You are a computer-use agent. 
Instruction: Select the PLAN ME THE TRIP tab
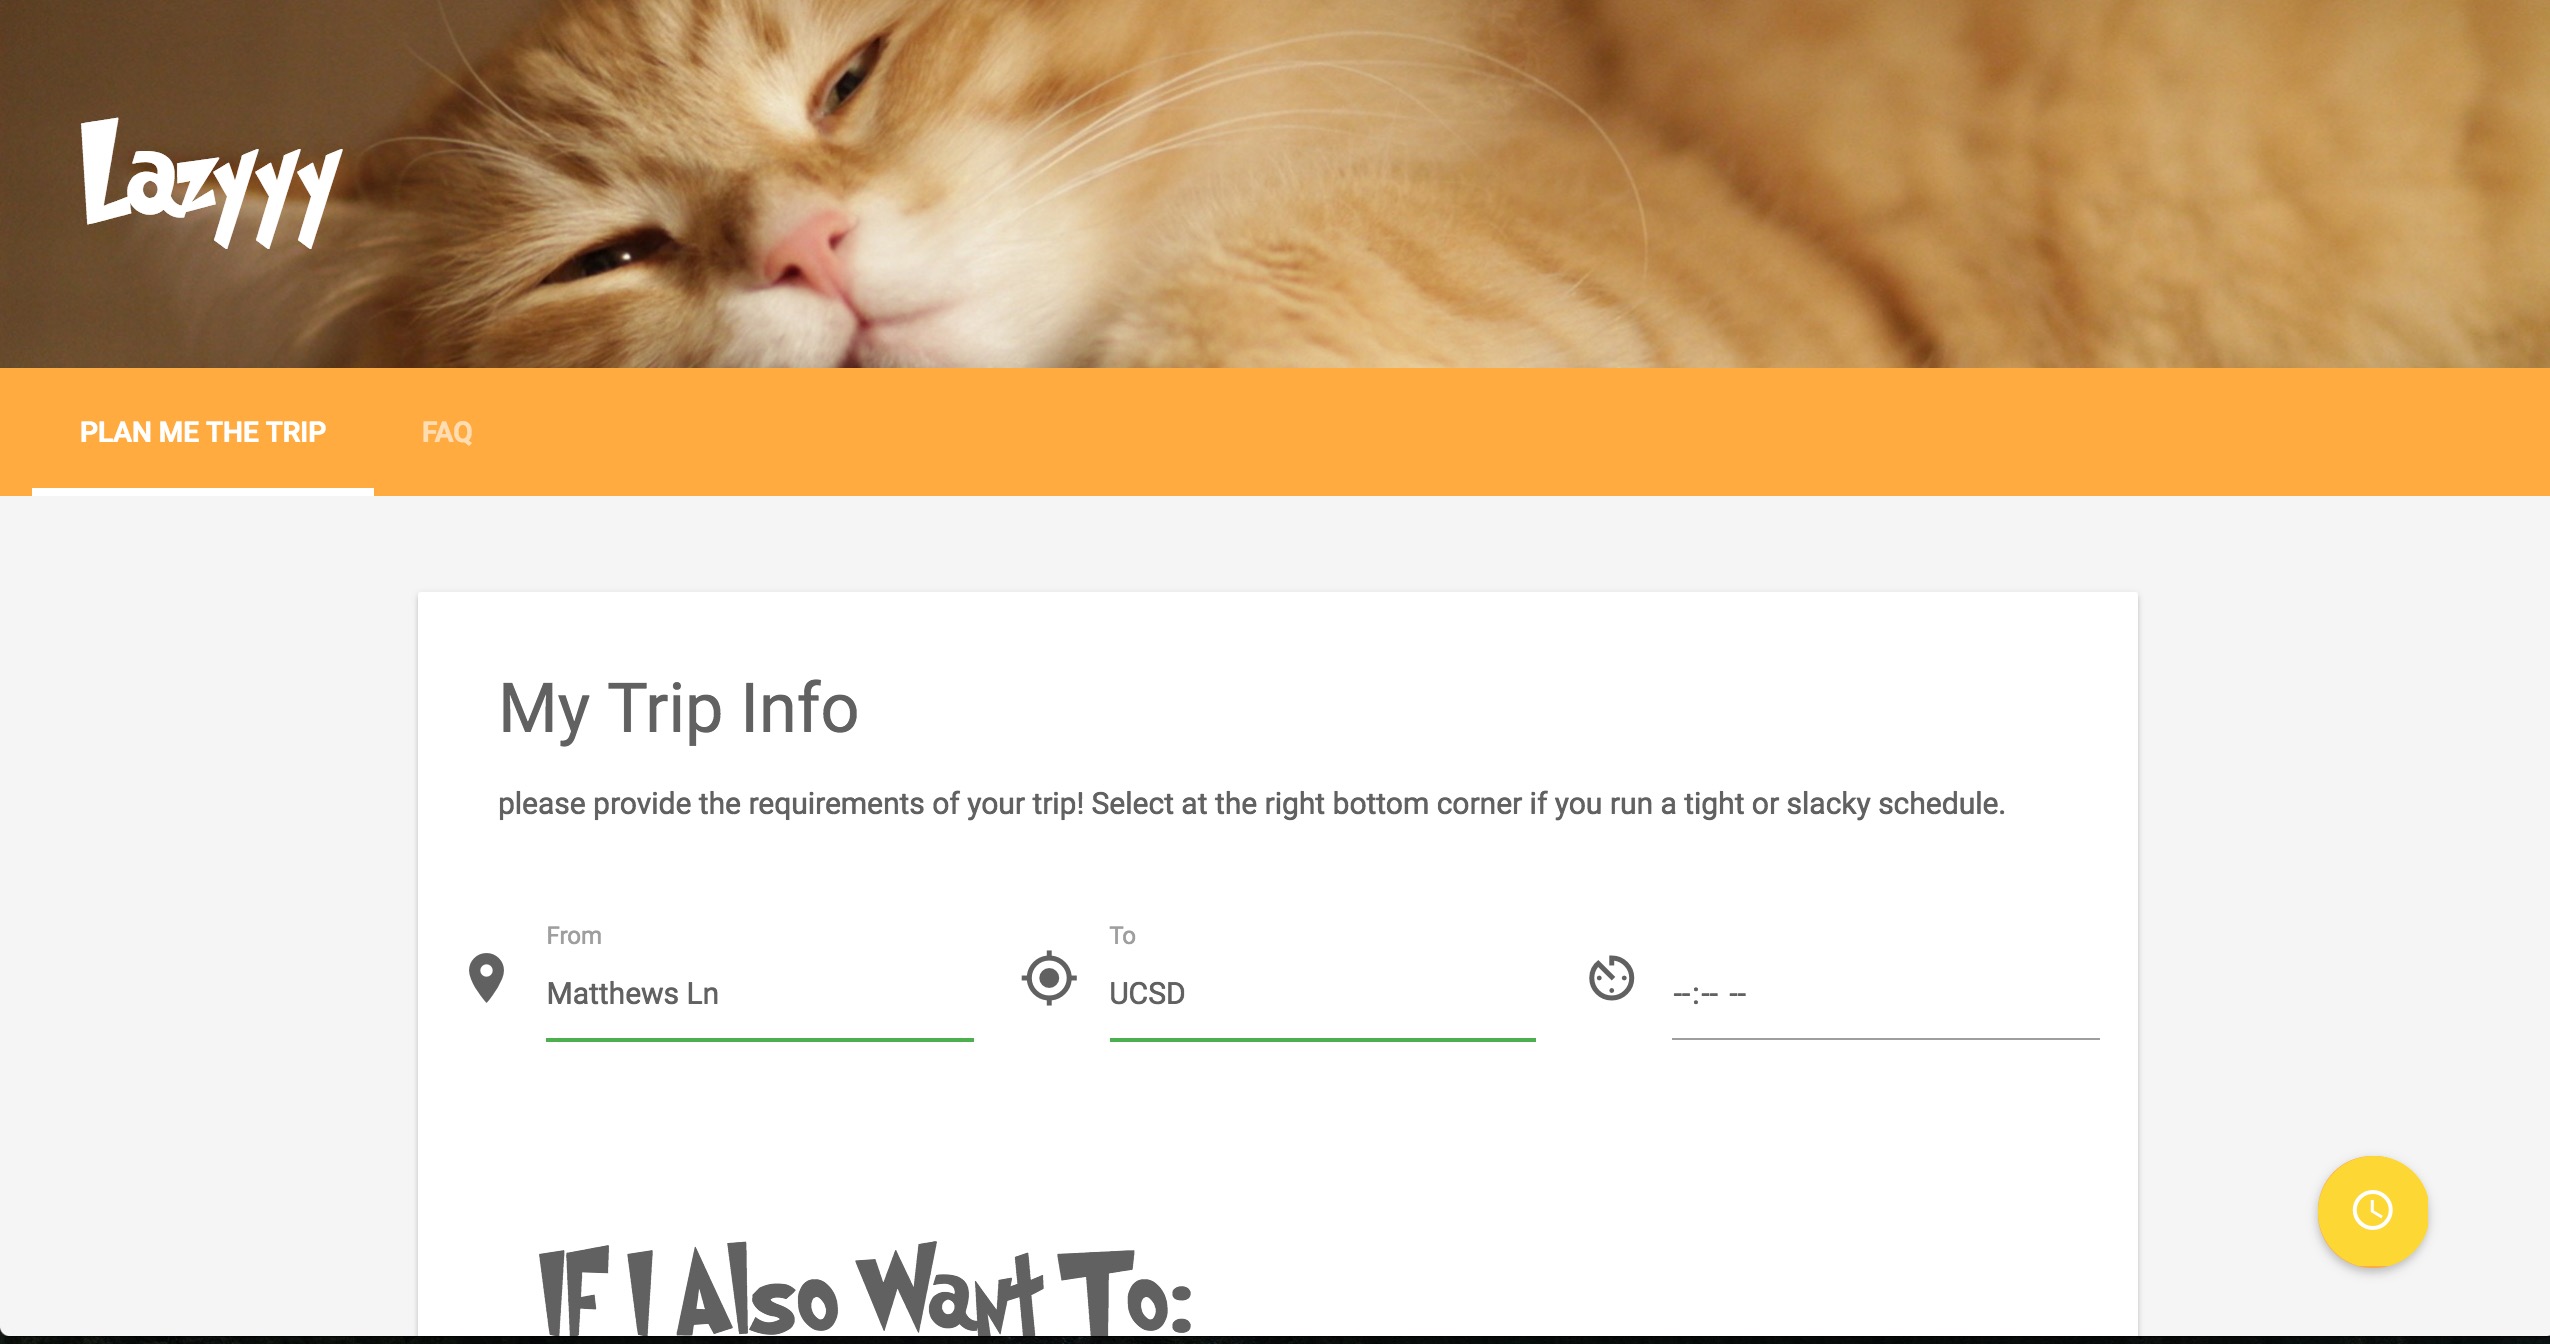pos(203,432)
